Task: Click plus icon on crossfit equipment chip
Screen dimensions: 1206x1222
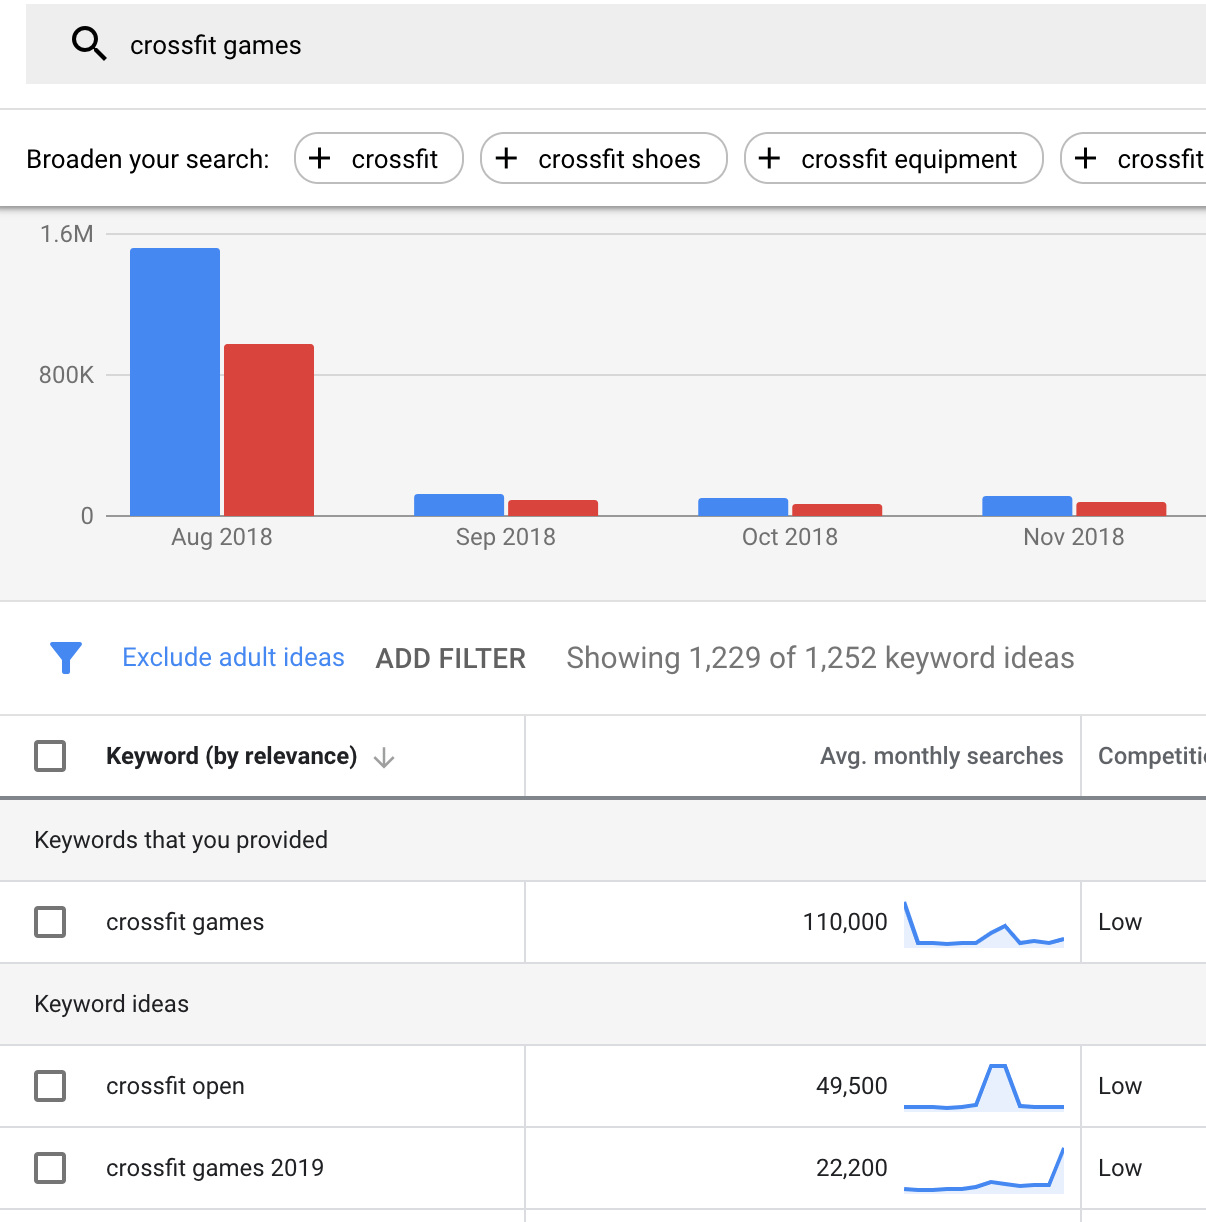Action: [x=769, y=159]
